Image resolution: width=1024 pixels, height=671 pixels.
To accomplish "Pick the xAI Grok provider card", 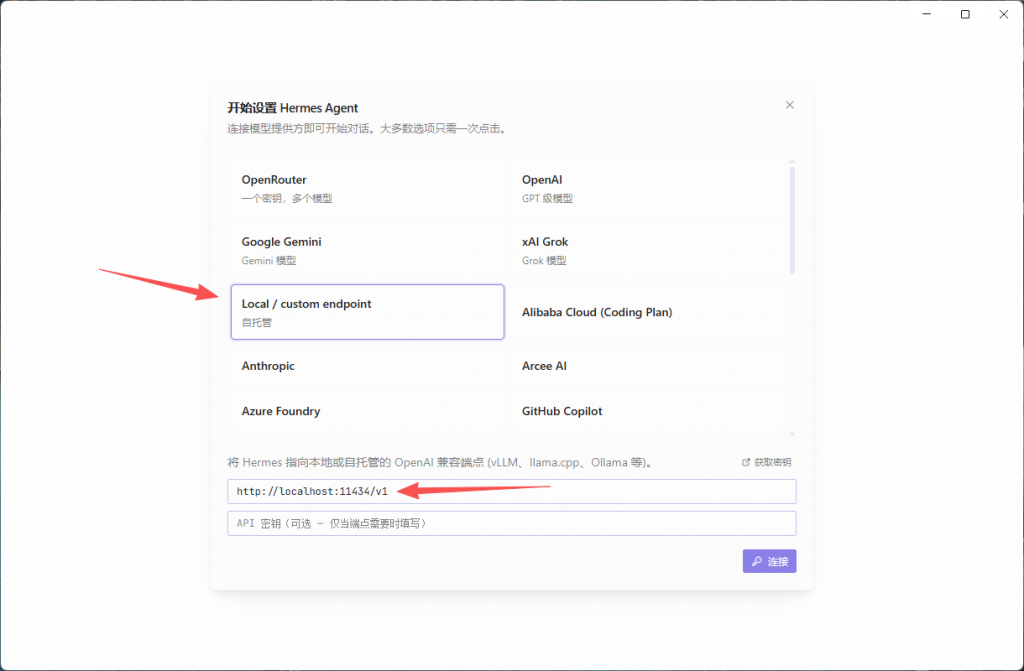I will click(x=647, y=250).
